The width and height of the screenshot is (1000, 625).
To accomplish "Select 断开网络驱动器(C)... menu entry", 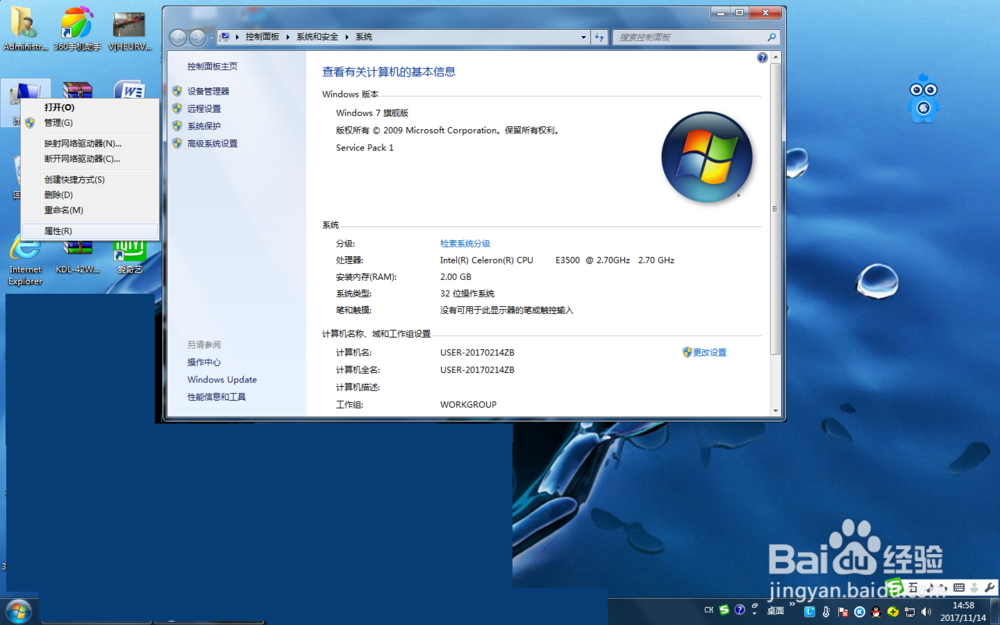I will [89, 159].
